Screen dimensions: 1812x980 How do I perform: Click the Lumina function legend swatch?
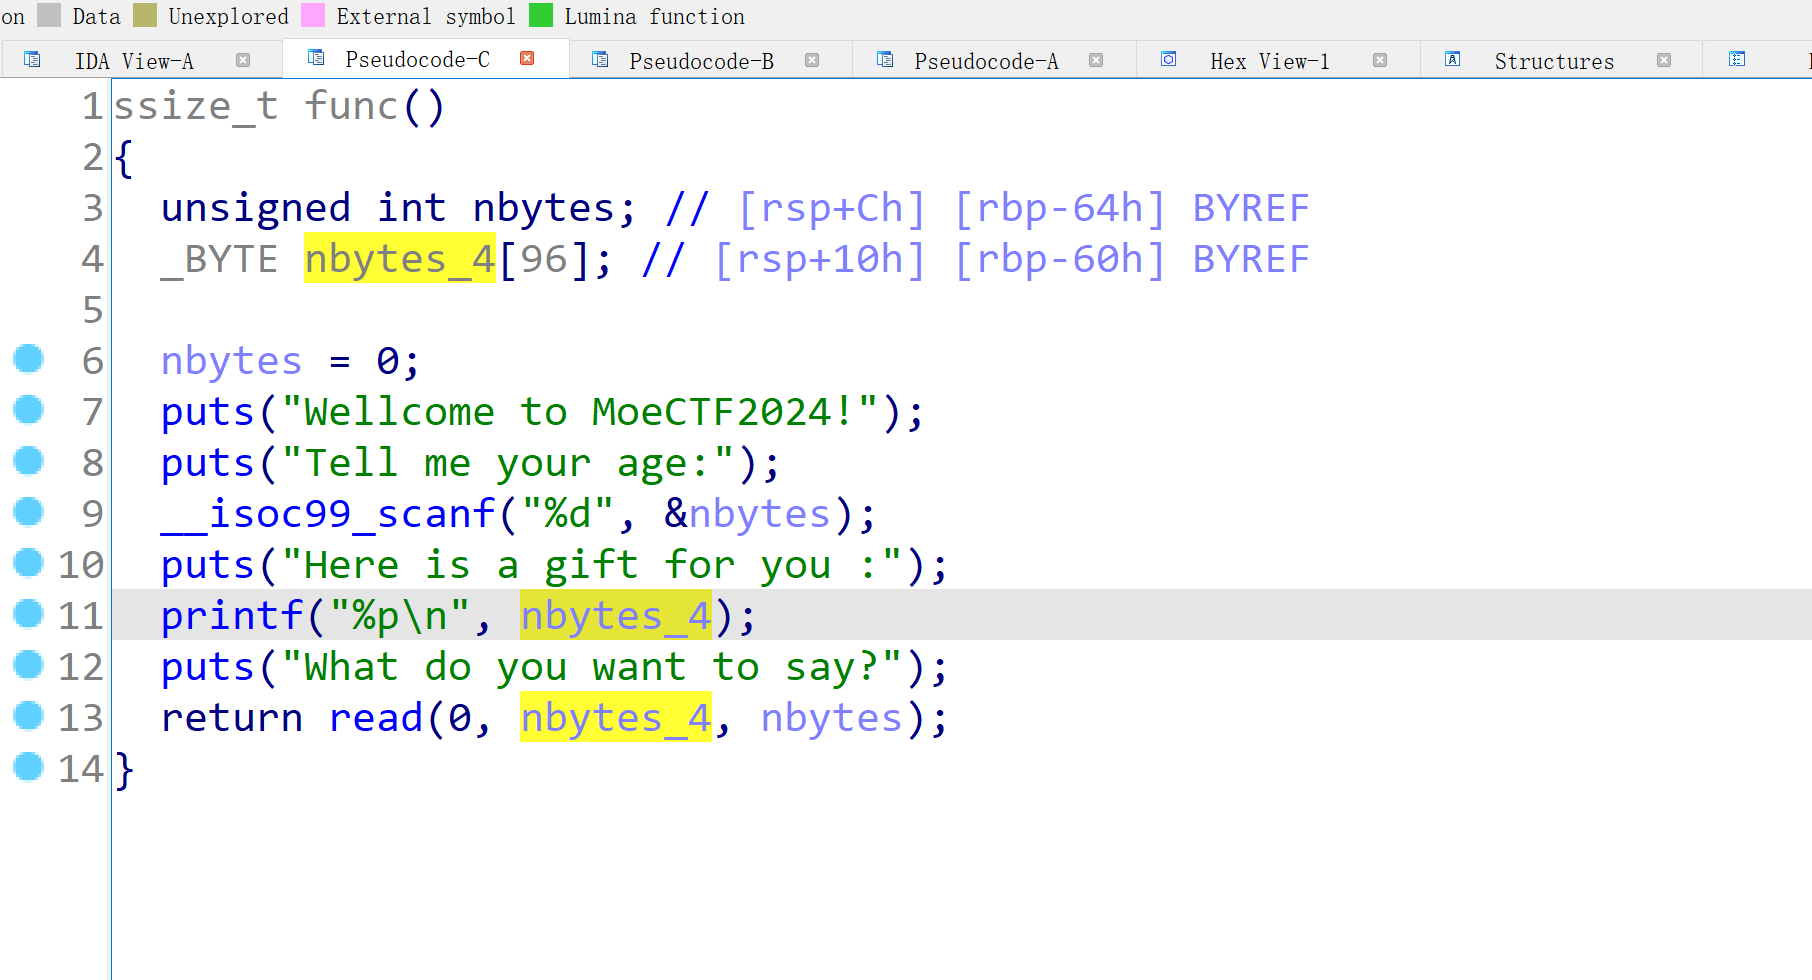click(x=541, y=15)
